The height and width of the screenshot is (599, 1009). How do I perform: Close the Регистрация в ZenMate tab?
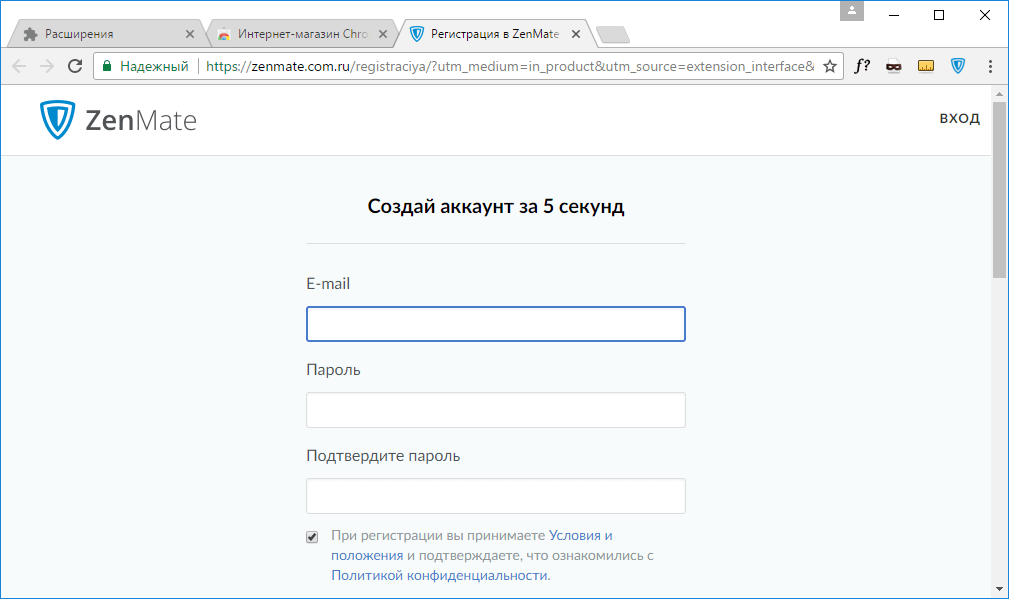[576, 34]
